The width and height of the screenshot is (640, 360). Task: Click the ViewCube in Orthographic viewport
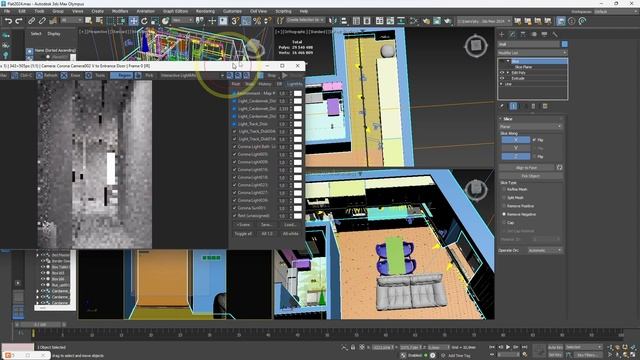[476, 46]
